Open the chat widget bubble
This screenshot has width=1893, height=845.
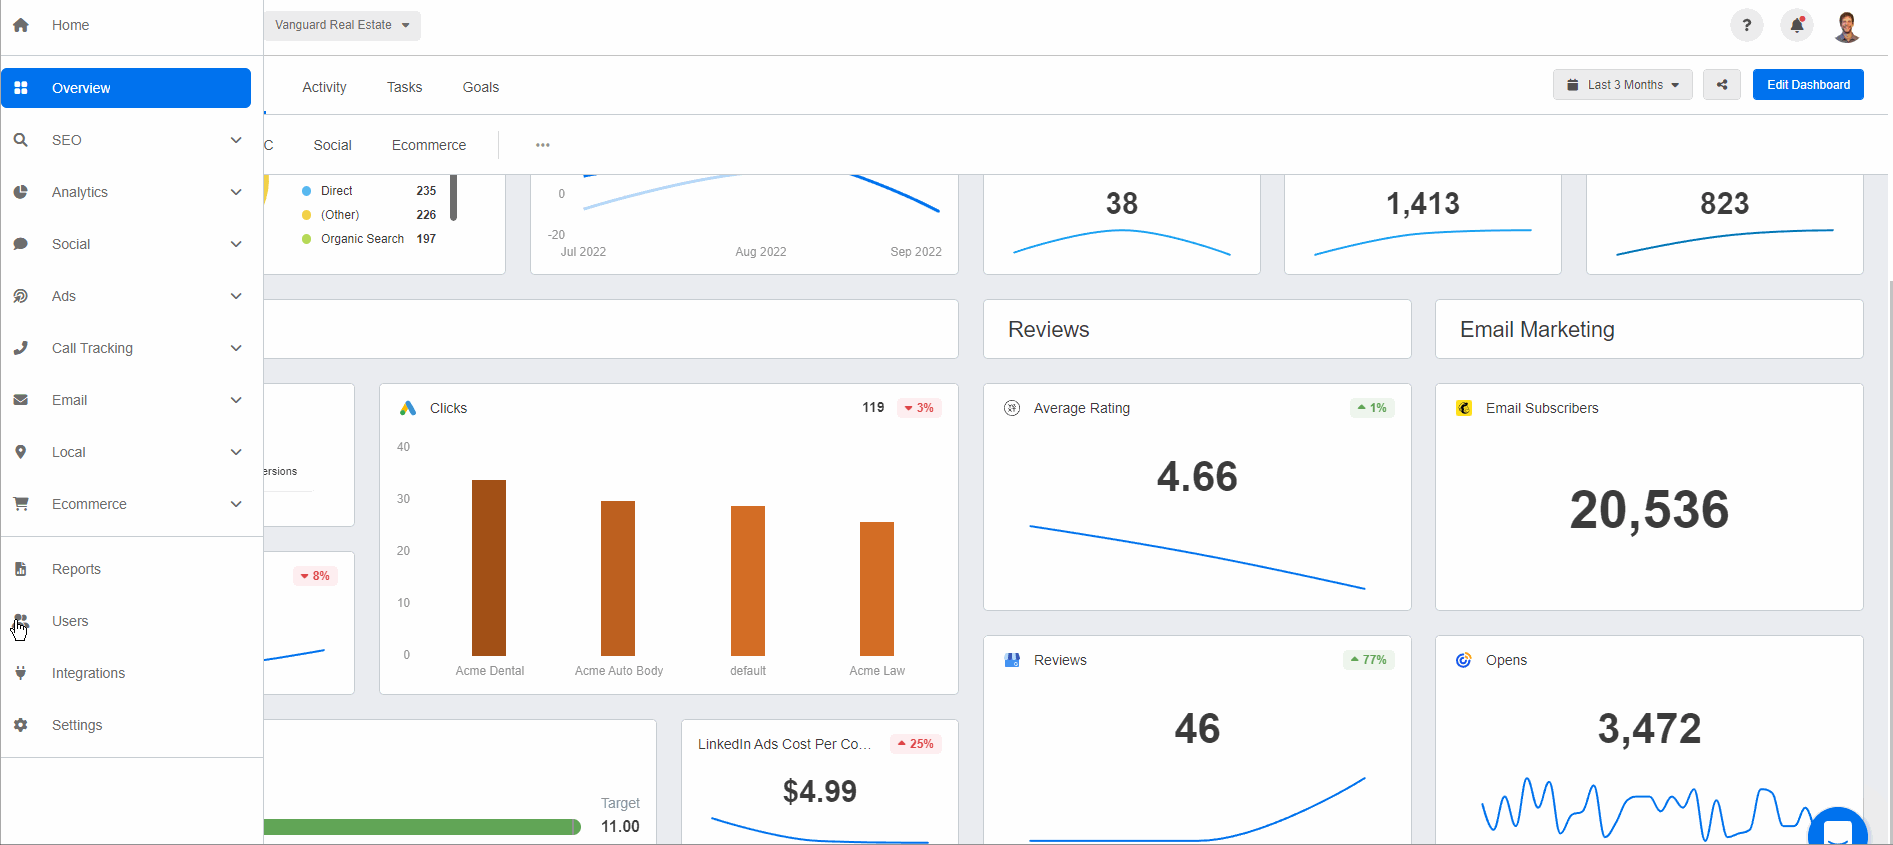pos(1837,830)
